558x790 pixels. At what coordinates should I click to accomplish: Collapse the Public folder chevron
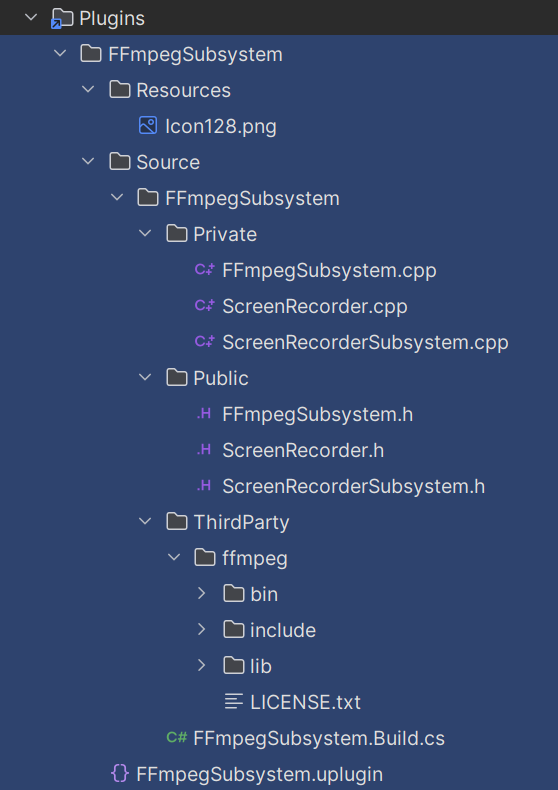(x=145, y=377)
